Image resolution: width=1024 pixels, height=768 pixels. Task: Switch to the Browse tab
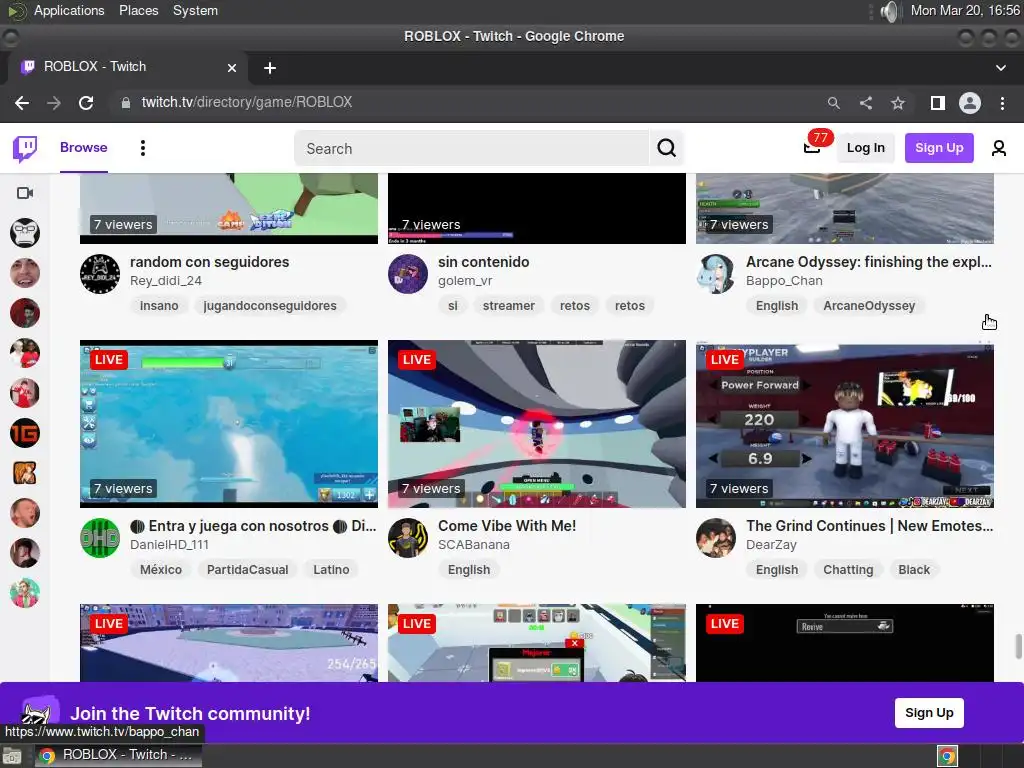(84, 148)
